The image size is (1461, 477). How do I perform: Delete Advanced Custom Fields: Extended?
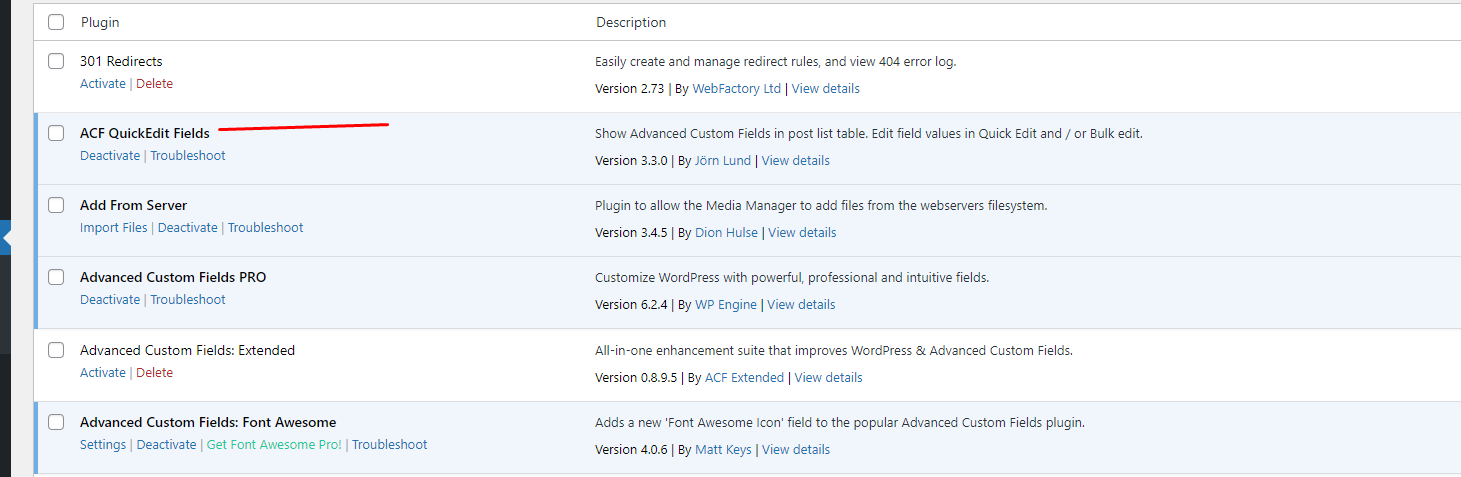coord(154,373)
